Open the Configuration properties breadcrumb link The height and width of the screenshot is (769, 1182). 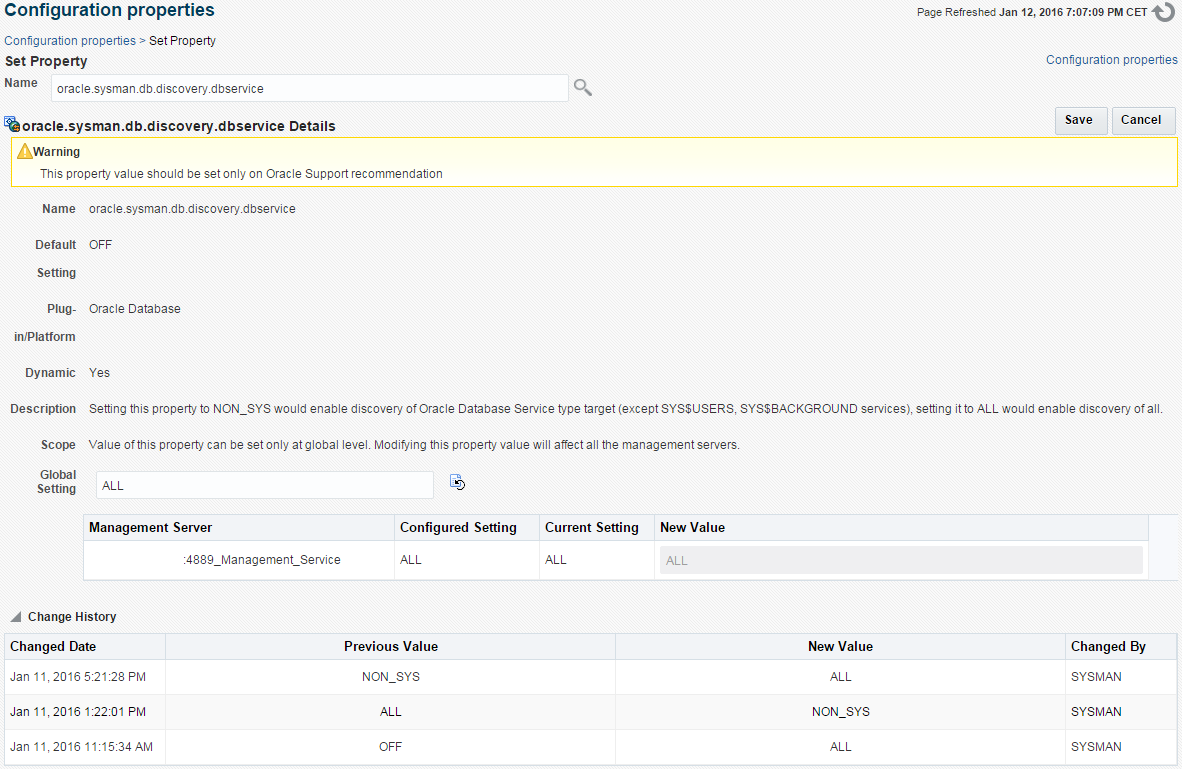point(70,41)
